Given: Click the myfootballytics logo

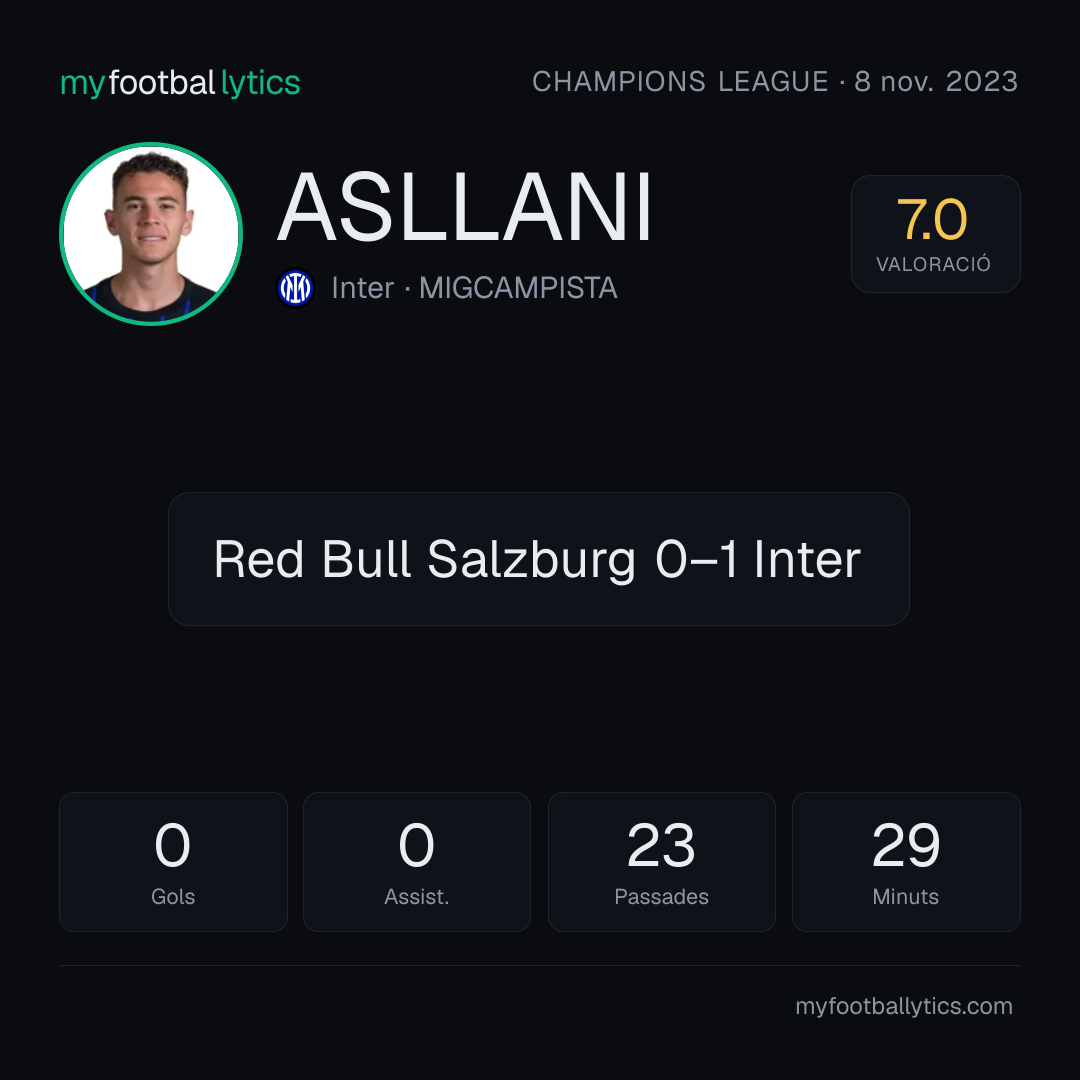Looking at the screenshot, I should coord(180,83).
